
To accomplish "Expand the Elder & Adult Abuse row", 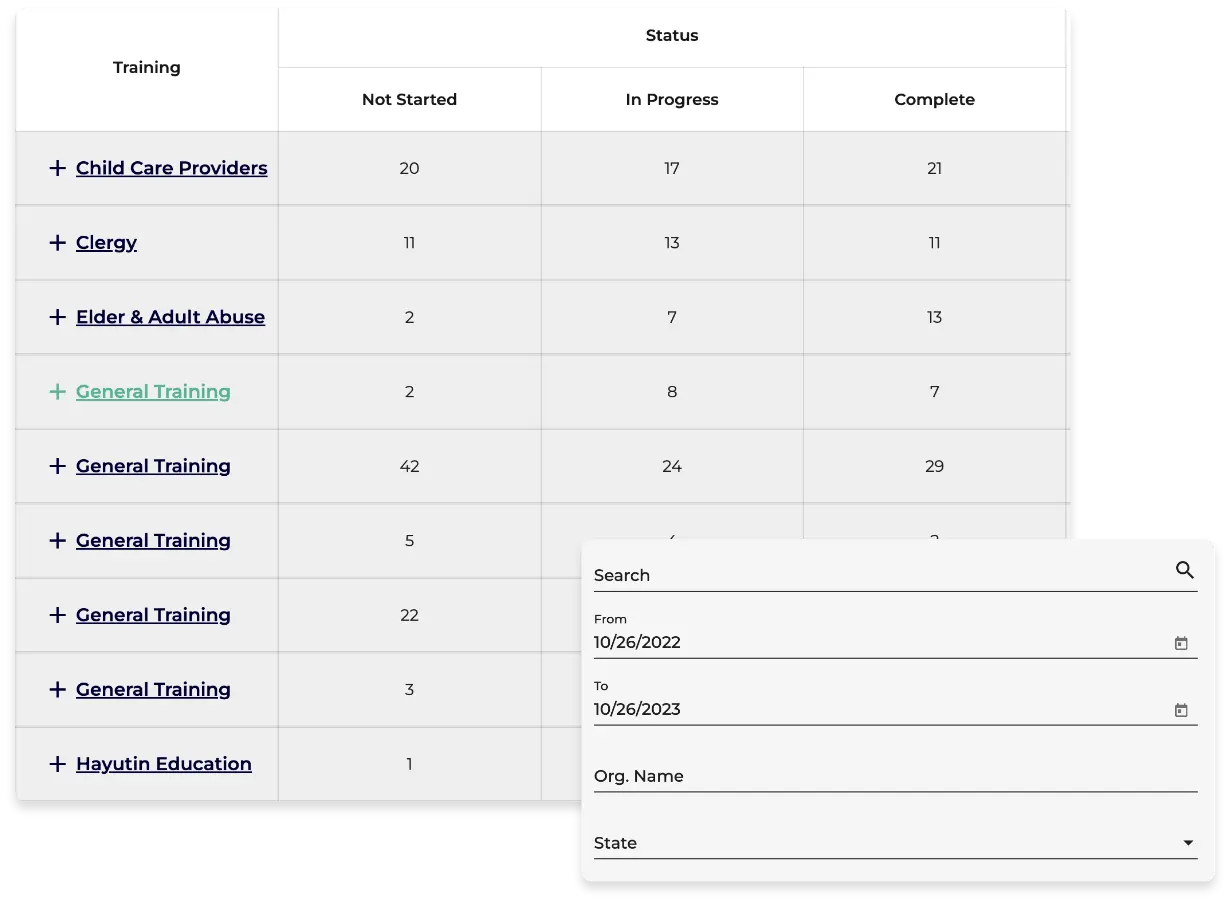I will (58, 317).
